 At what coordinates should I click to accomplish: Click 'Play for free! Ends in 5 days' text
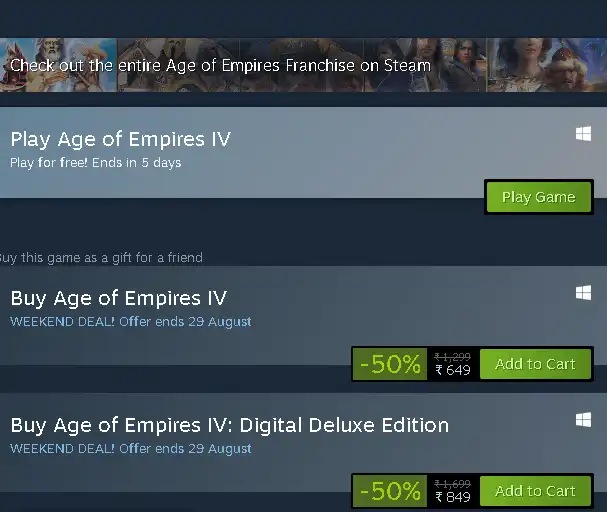tap(95, 162)
